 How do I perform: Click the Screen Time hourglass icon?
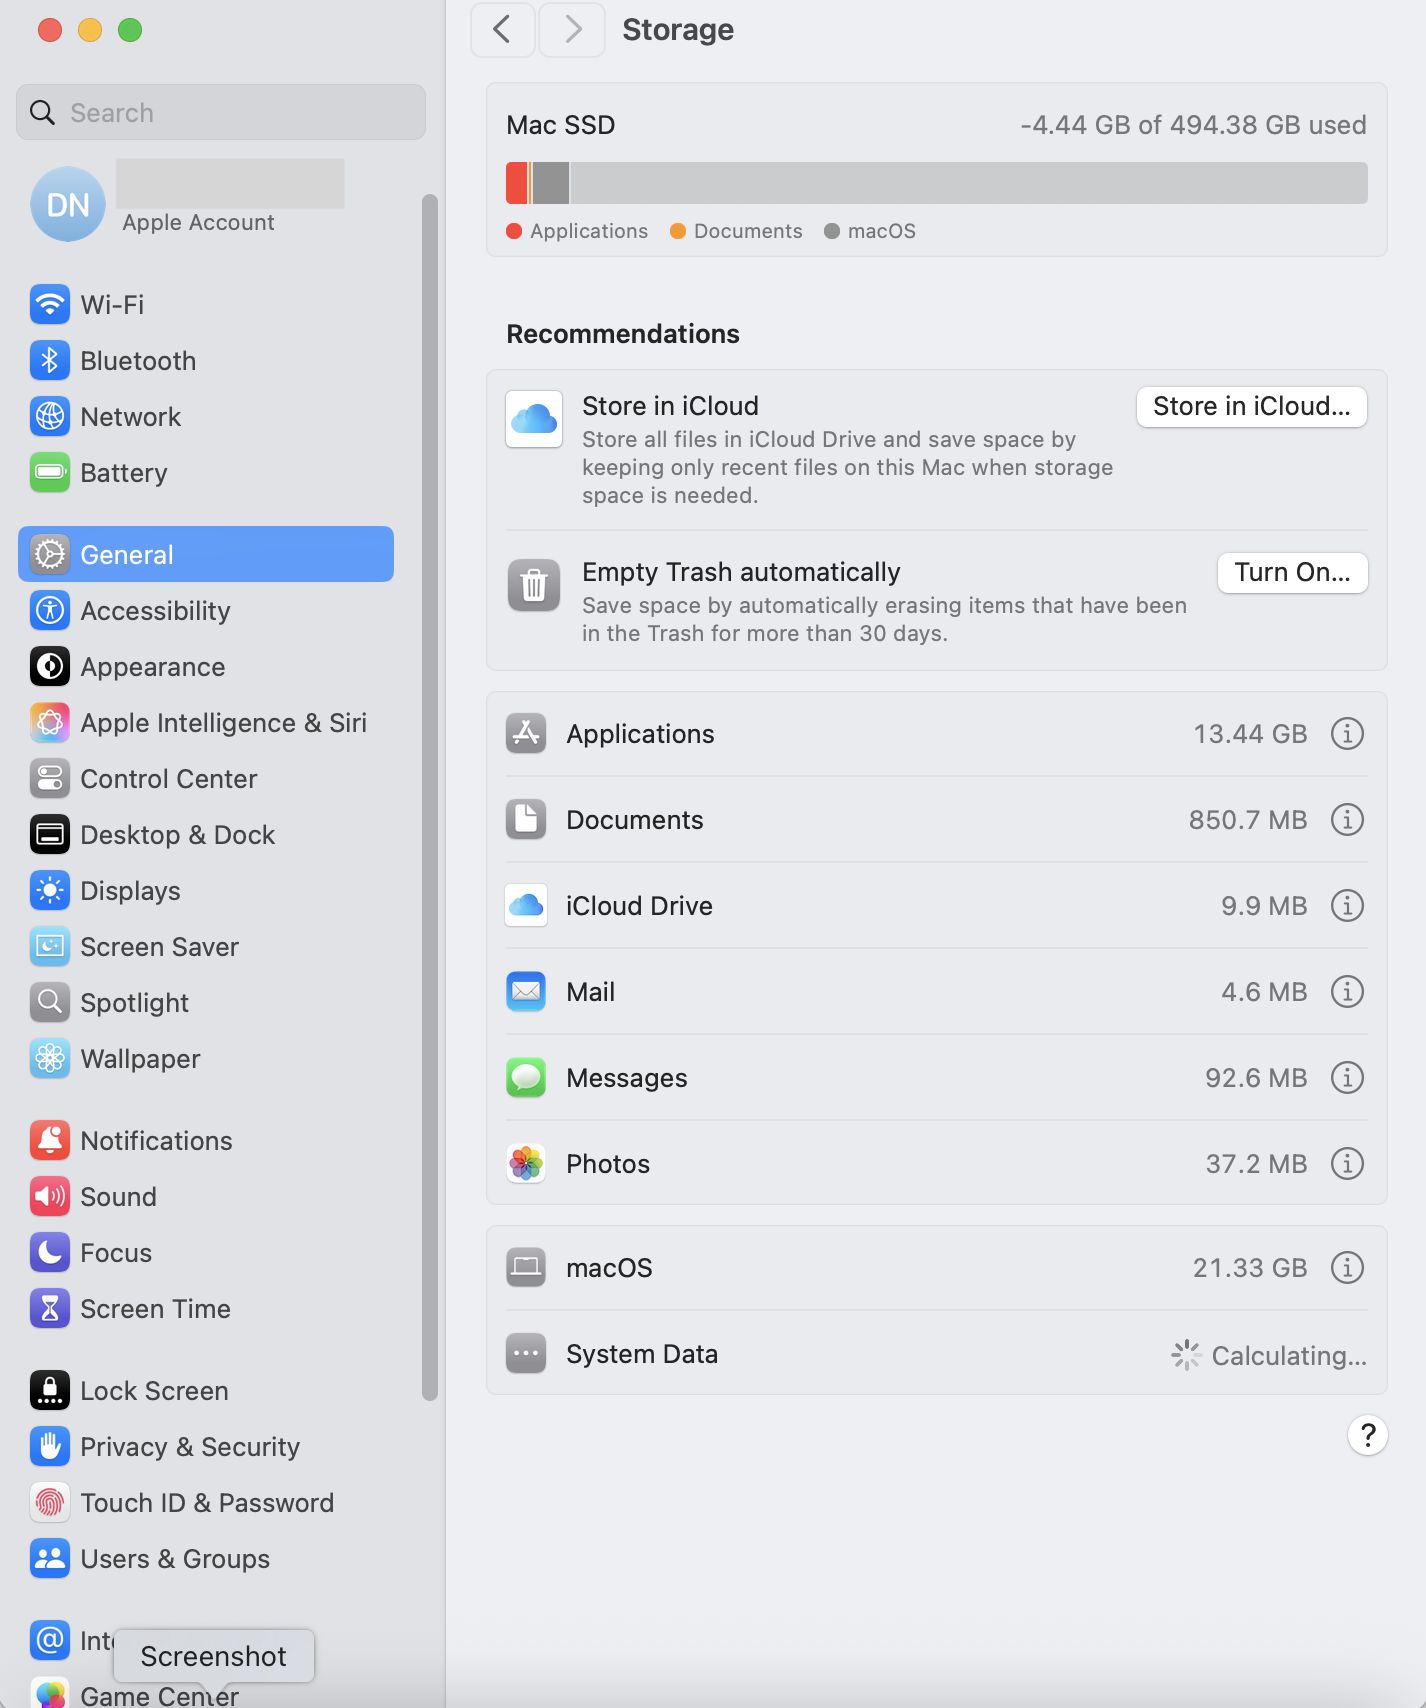click(50, 1308)
